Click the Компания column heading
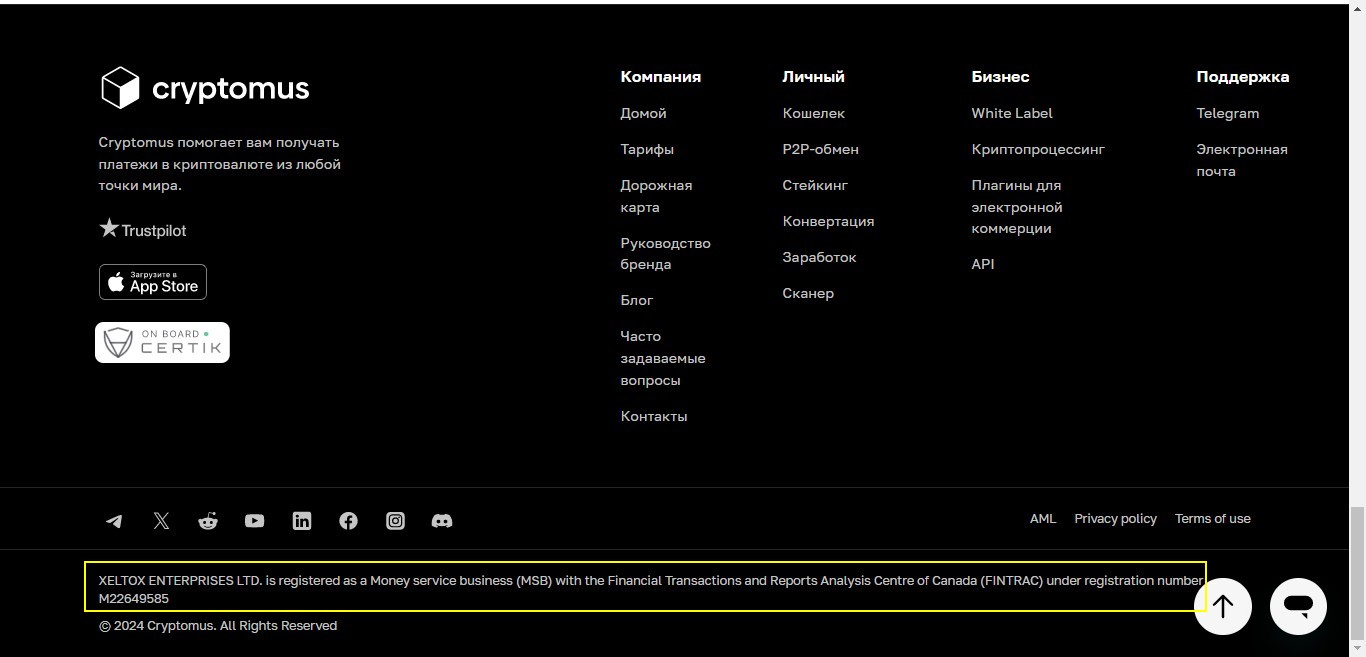Image resolution: width=1366 pixels, height=657 pixels. [660, 76]
